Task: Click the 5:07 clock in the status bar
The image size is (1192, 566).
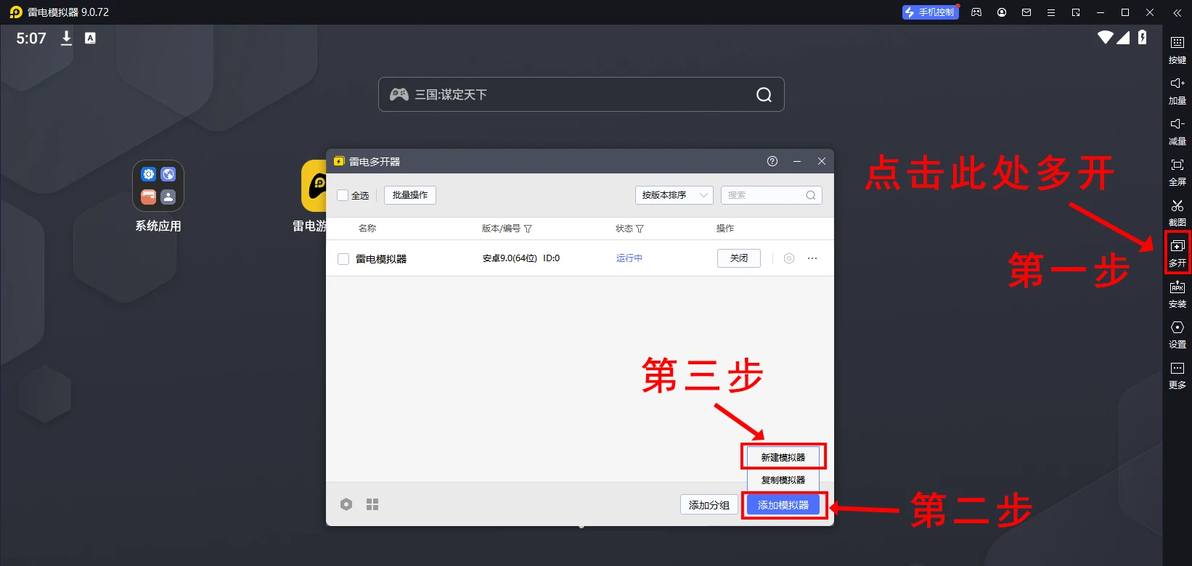Action: (31, 38)
